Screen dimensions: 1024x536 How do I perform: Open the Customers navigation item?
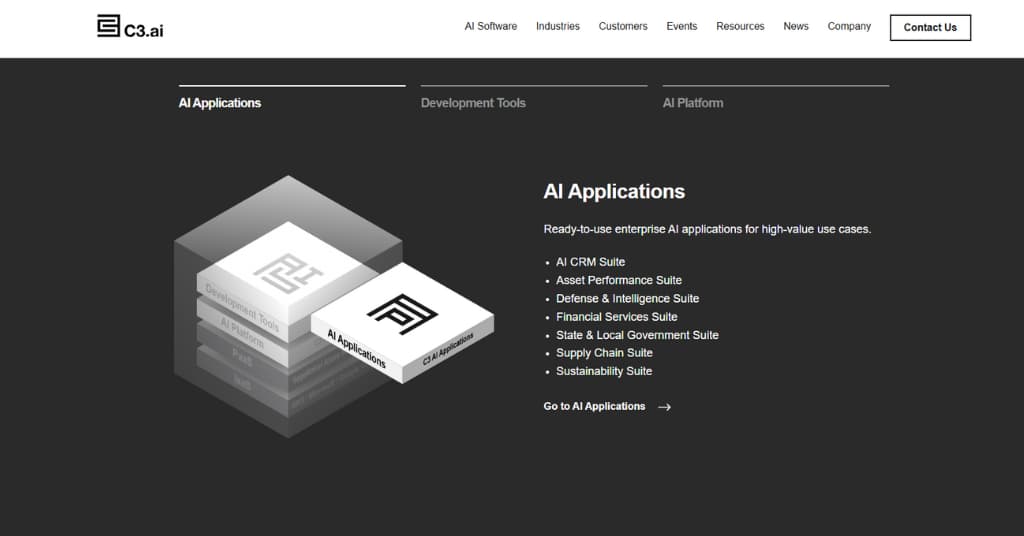coord(623,26)
